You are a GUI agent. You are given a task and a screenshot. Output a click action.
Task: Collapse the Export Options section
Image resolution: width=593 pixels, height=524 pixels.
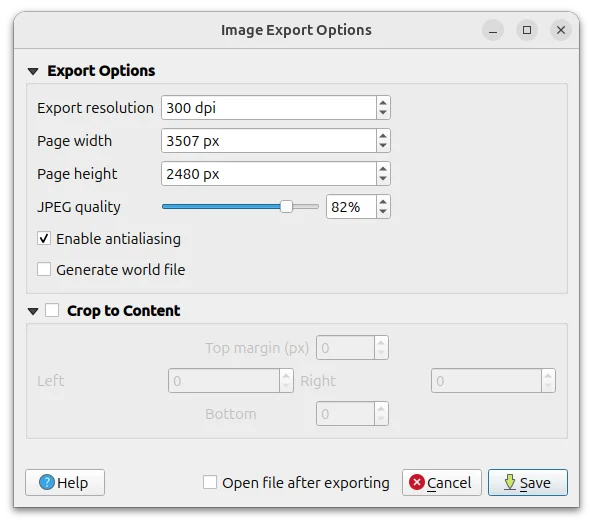pos(33,71)
